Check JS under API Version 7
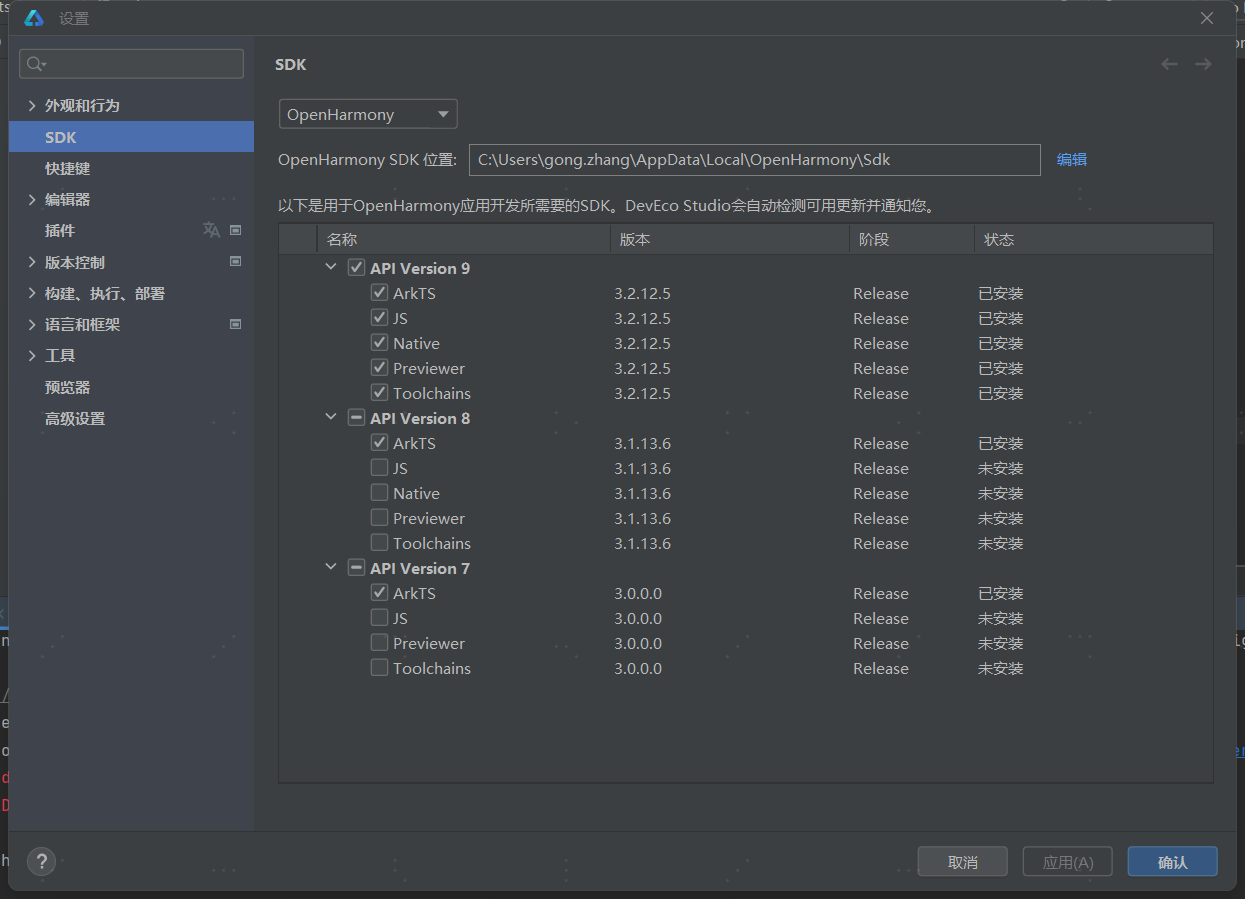 pyautogui.click(x=379, y=618)
